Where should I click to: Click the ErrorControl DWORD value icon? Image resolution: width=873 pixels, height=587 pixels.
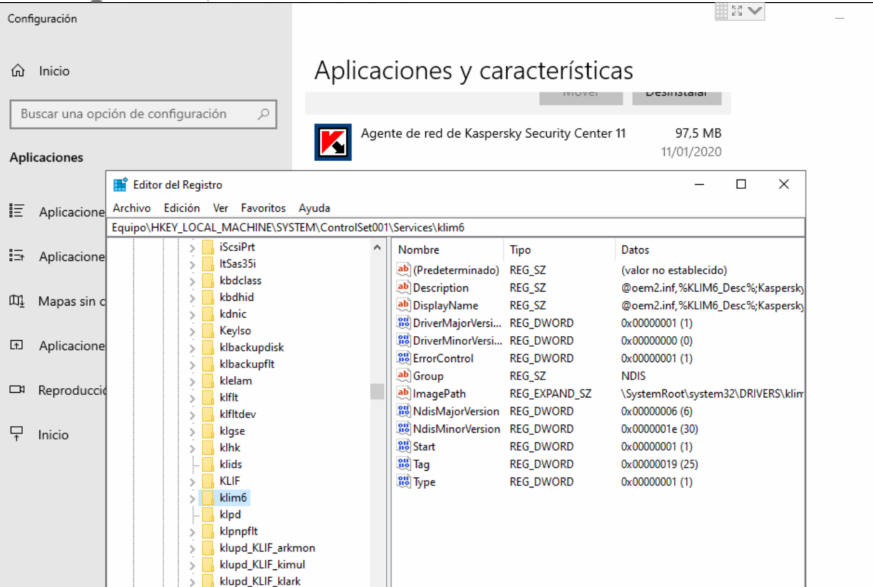[x=403, y=358]
